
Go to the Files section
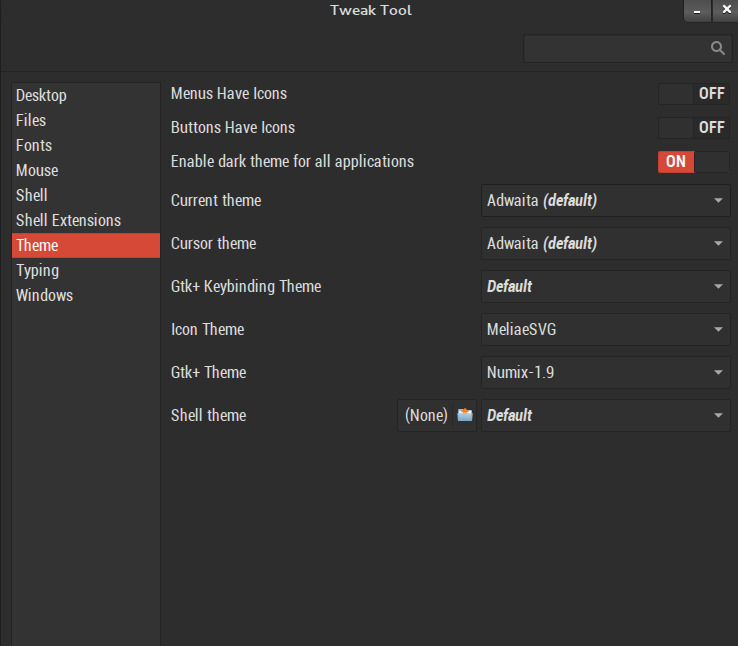coord(86,120)
